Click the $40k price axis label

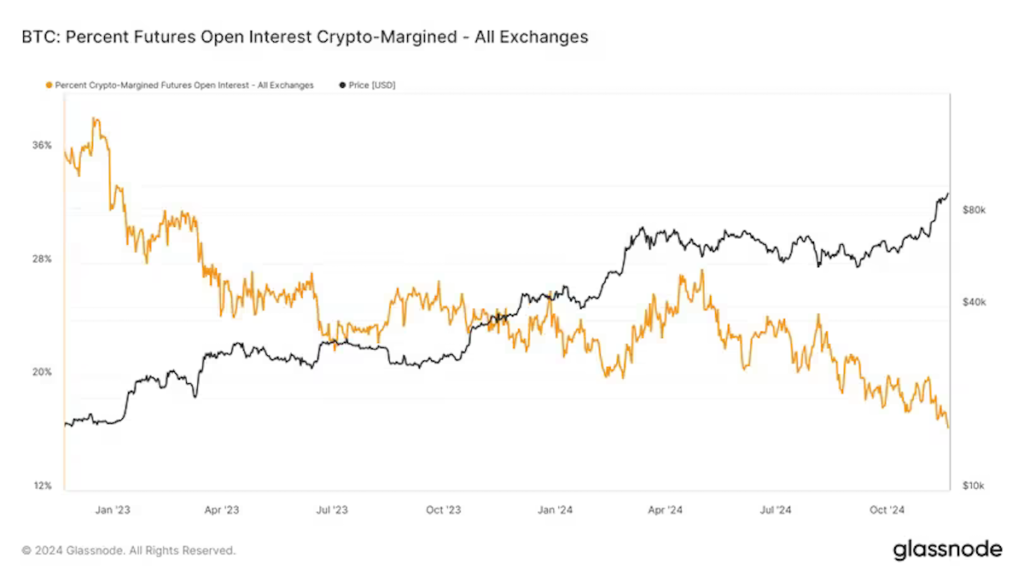974,302
